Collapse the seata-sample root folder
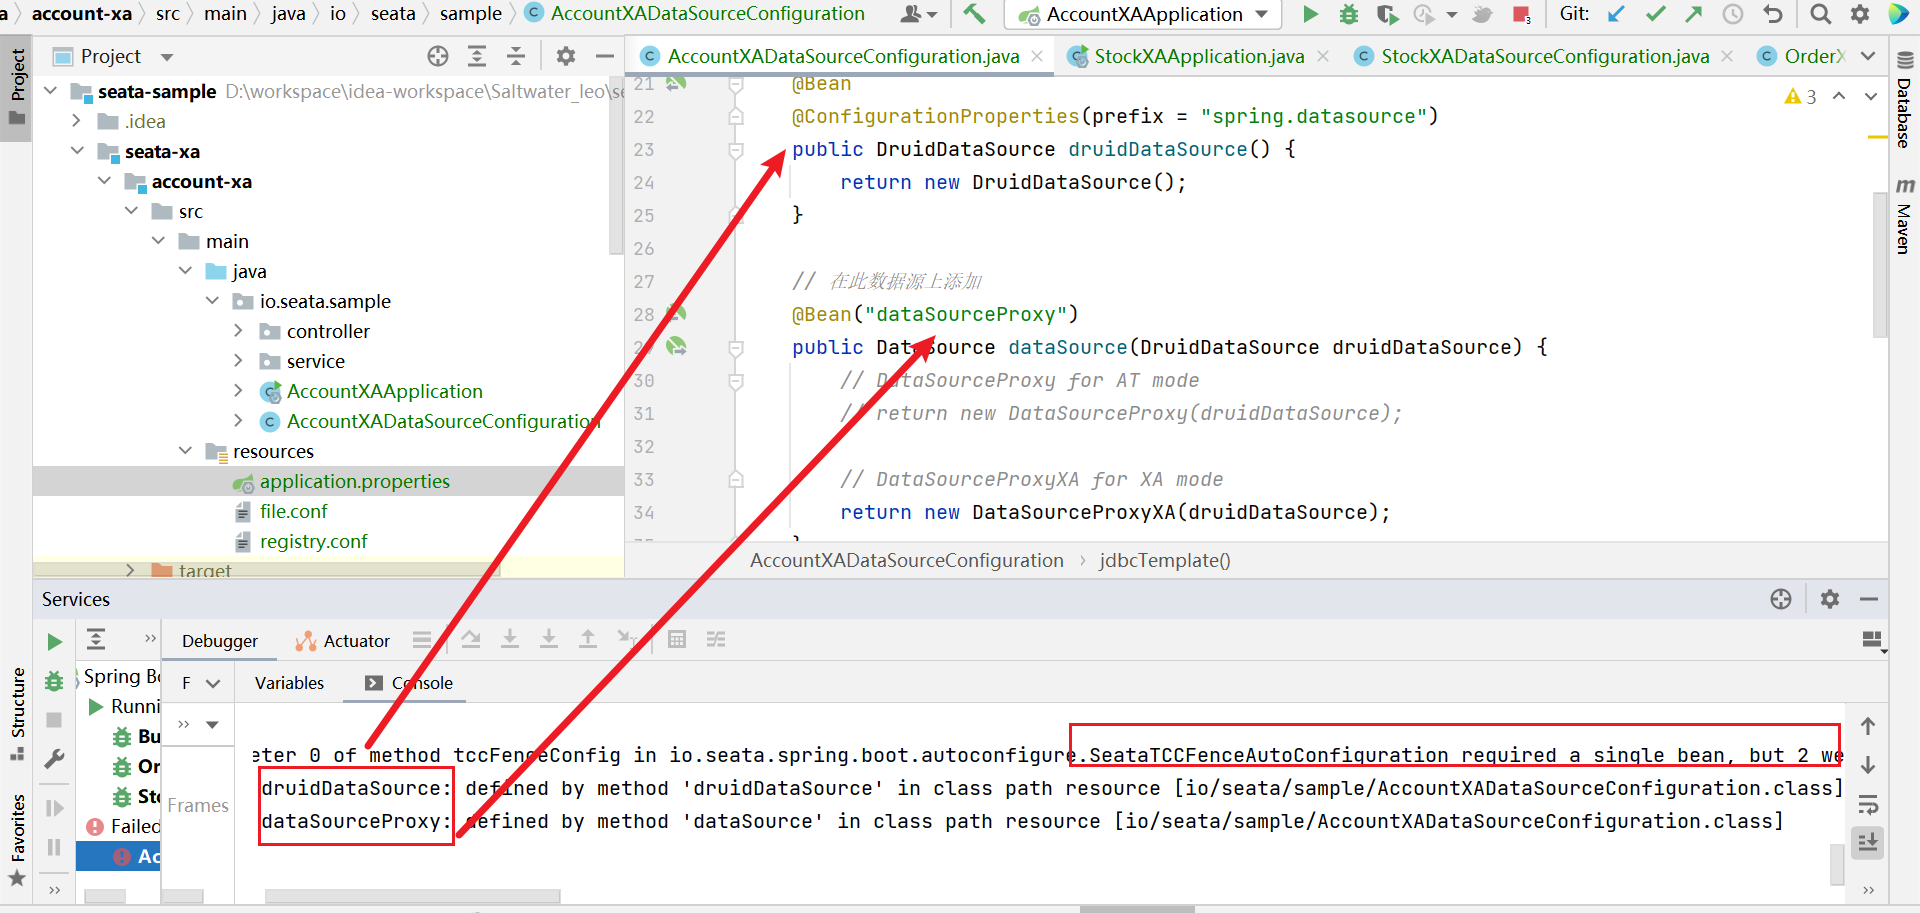Screen dimensions: 1920x913 click(x=51, y=91)
